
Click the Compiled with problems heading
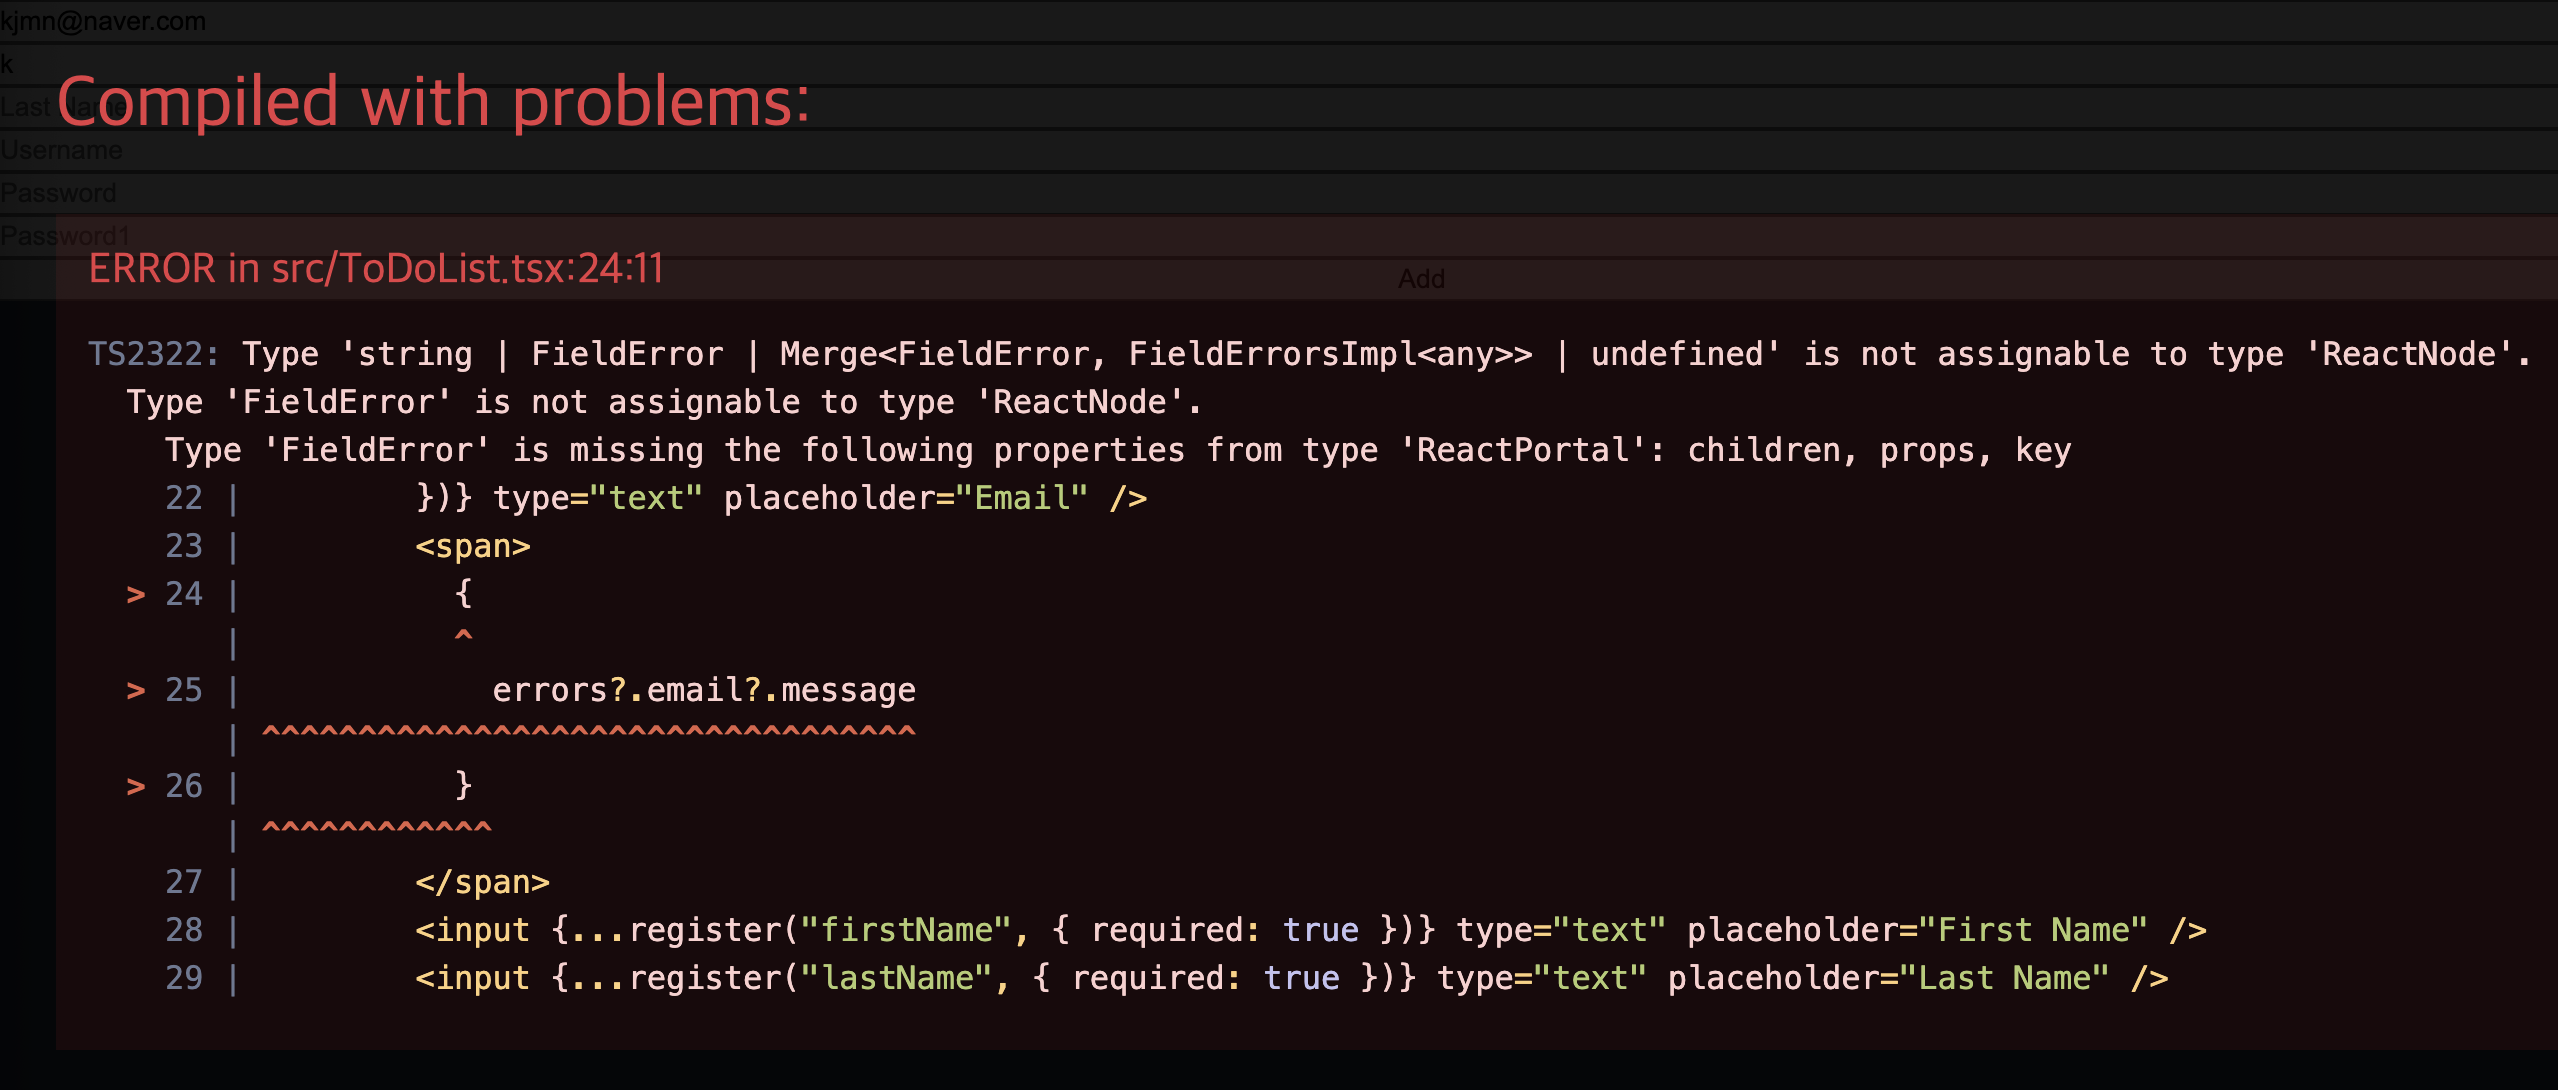point(433,102)
